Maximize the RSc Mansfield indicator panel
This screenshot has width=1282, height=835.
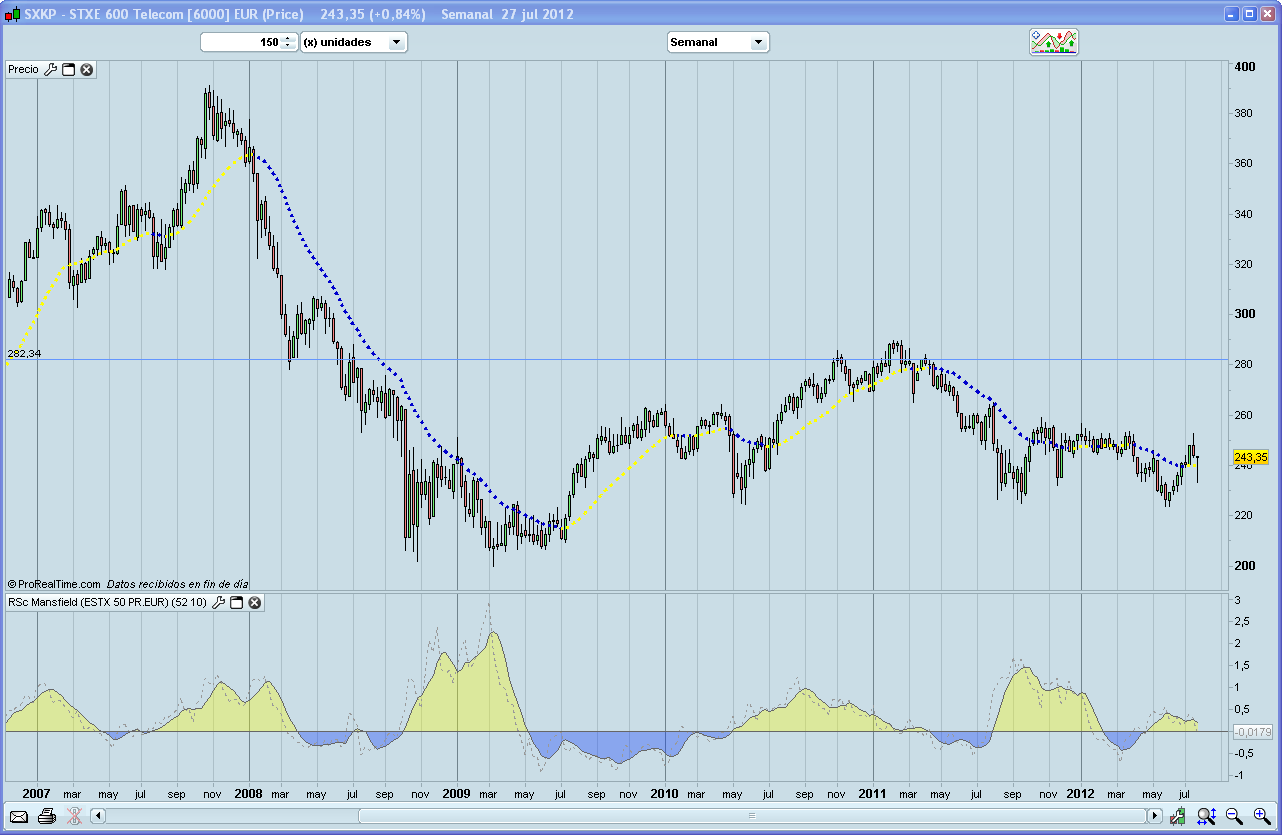pyautogui.click(x=237, y=603)
